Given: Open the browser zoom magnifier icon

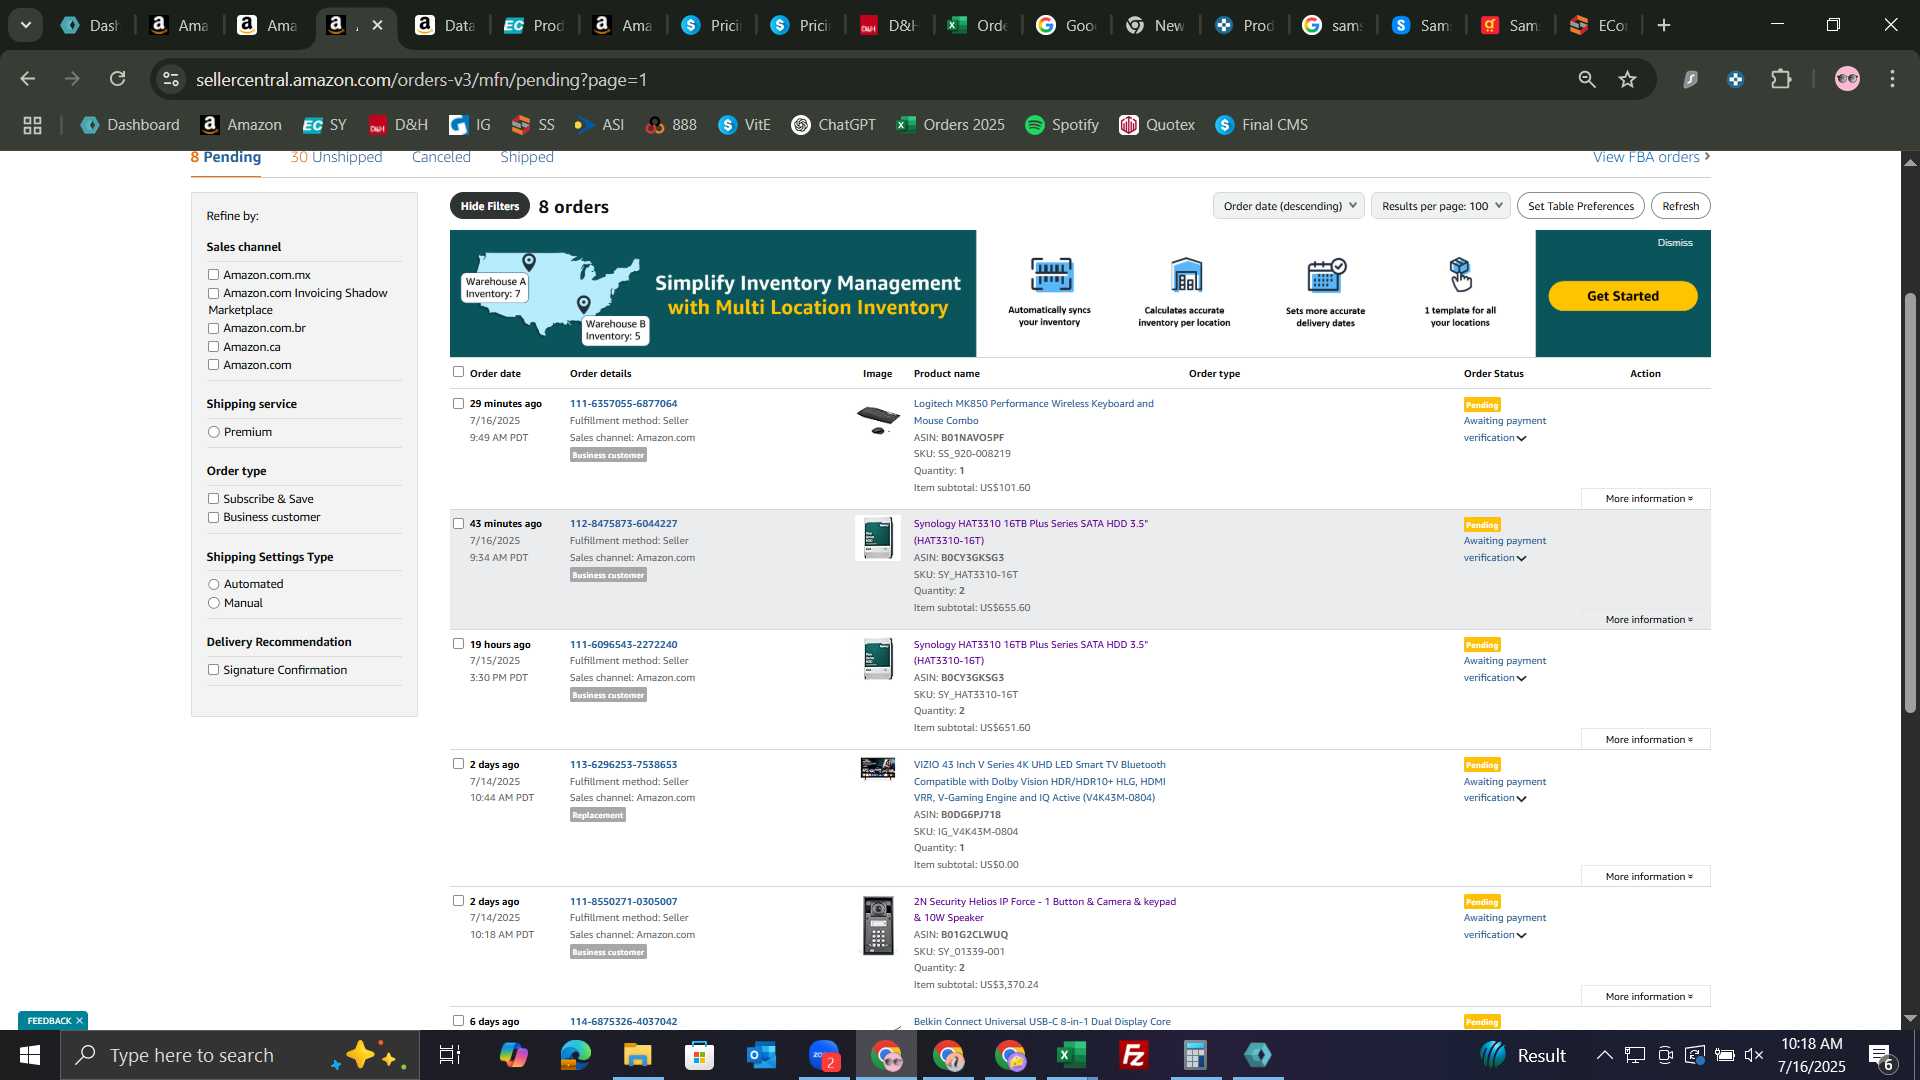Looking at the screenshot, I should tap(1587, 79).
